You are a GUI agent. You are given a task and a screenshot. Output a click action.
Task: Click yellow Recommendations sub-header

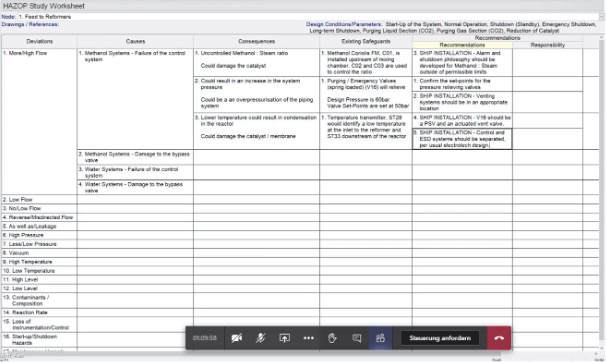[x=462, y=45]
